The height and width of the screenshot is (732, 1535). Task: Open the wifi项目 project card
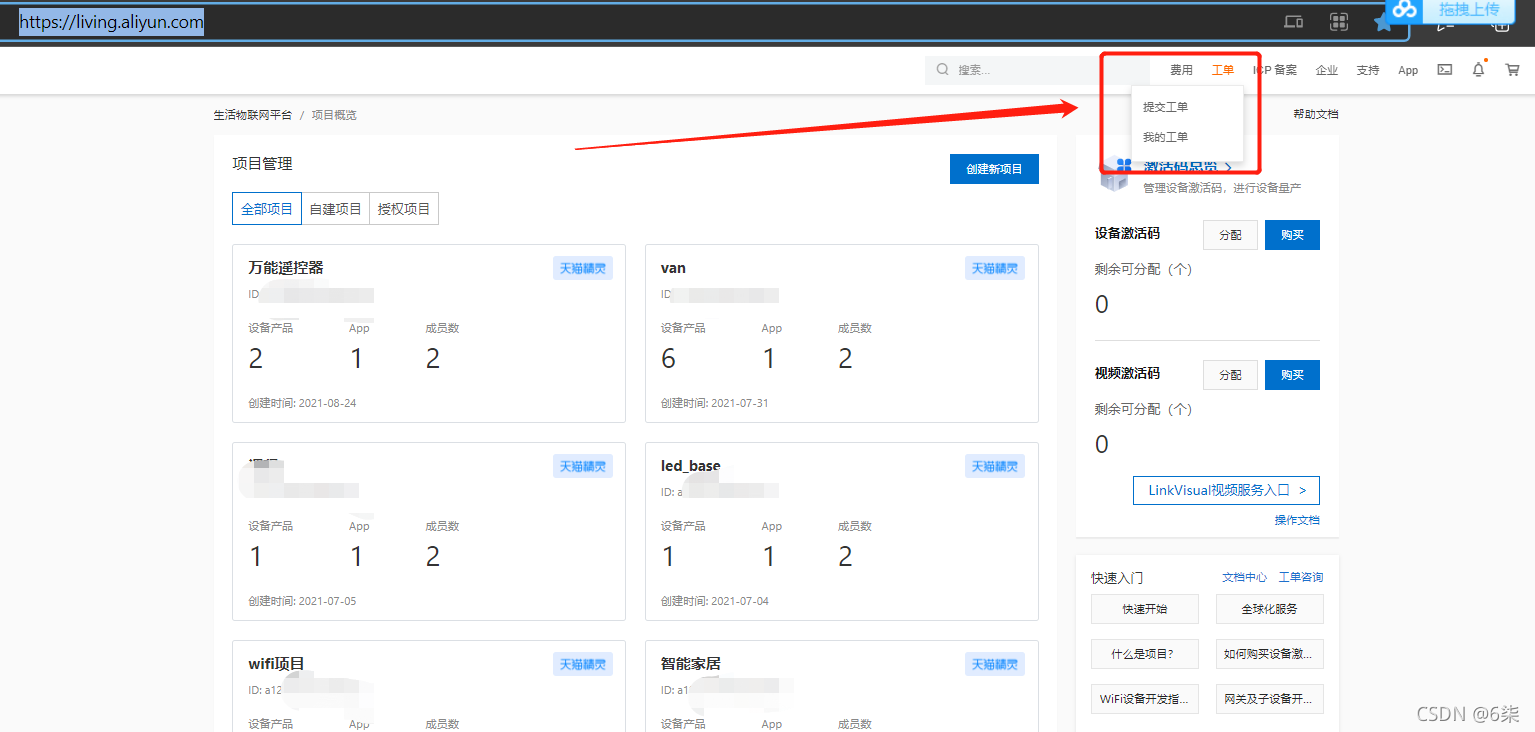(429, 686)
